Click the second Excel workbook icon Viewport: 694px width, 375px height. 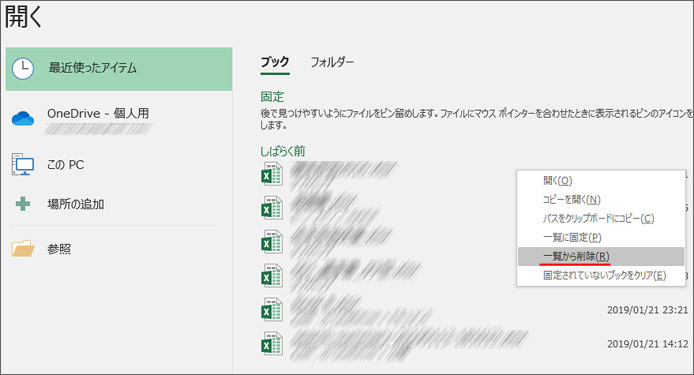[x=271, y=208]
